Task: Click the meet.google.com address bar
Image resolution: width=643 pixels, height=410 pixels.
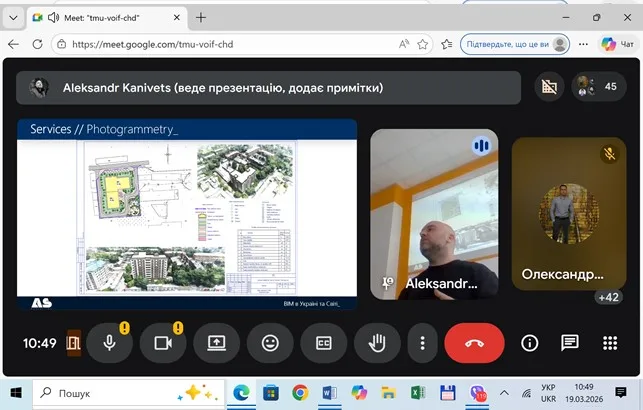Action: click(x=230, y=44)
